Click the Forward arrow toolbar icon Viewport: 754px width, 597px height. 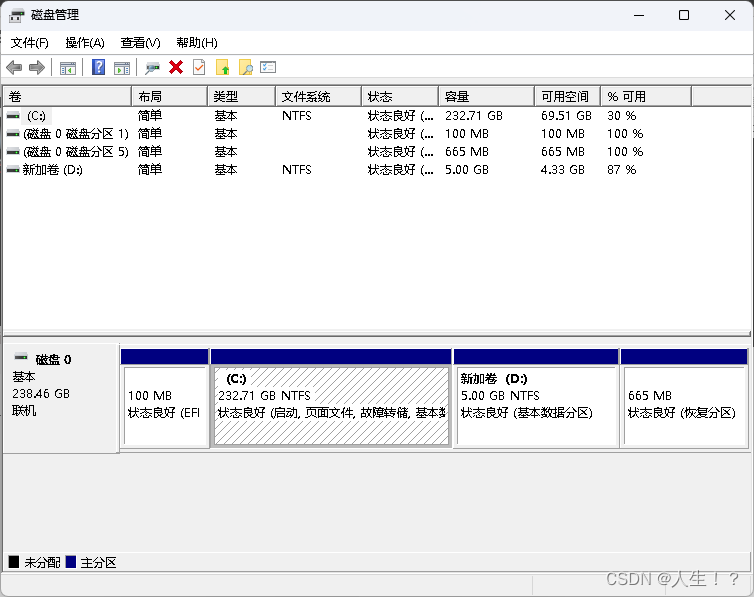pos(37,67)
